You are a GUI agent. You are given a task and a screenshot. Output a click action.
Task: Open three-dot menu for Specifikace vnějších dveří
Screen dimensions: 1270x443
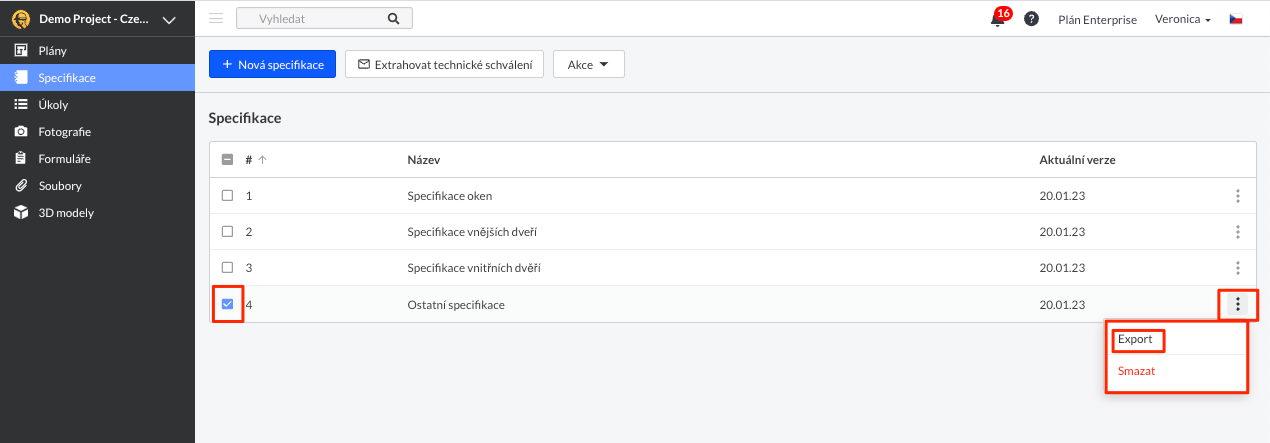pos(1237,232)
